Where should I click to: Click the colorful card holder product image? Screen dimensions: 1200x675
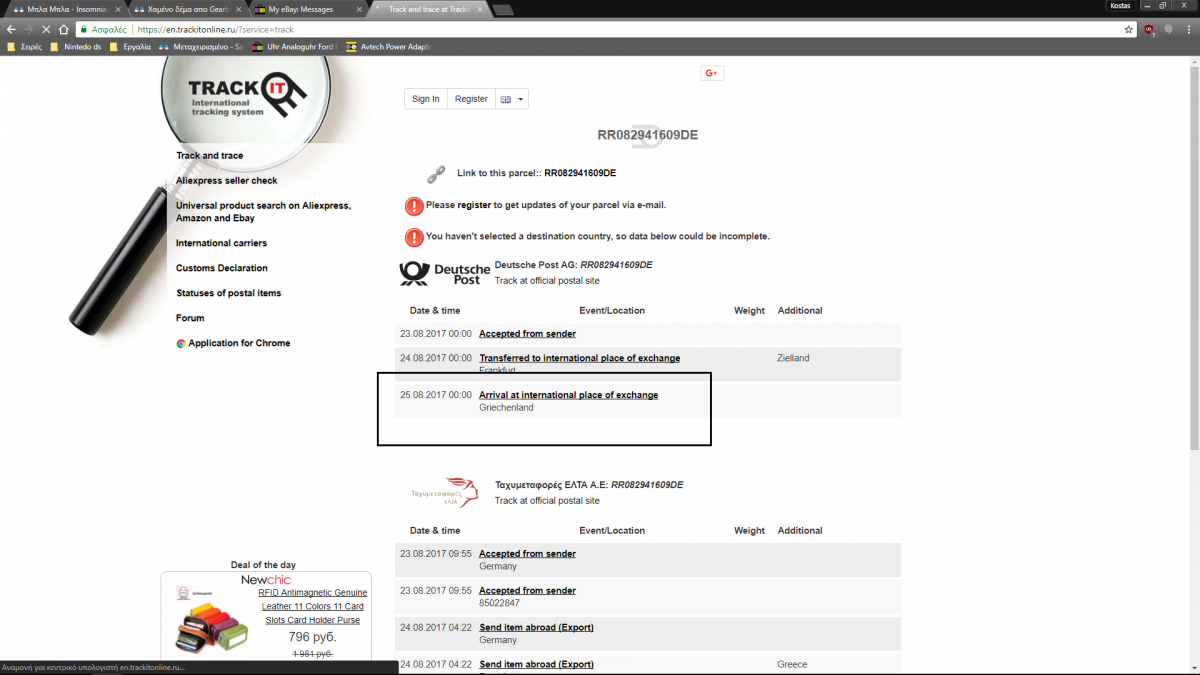coord(211,628)
